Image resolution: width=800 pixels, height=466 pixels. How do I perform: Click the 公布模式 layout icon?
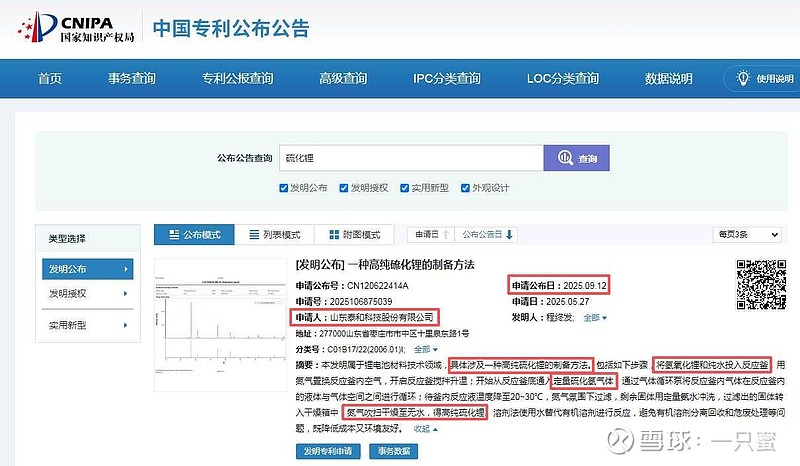174,234
